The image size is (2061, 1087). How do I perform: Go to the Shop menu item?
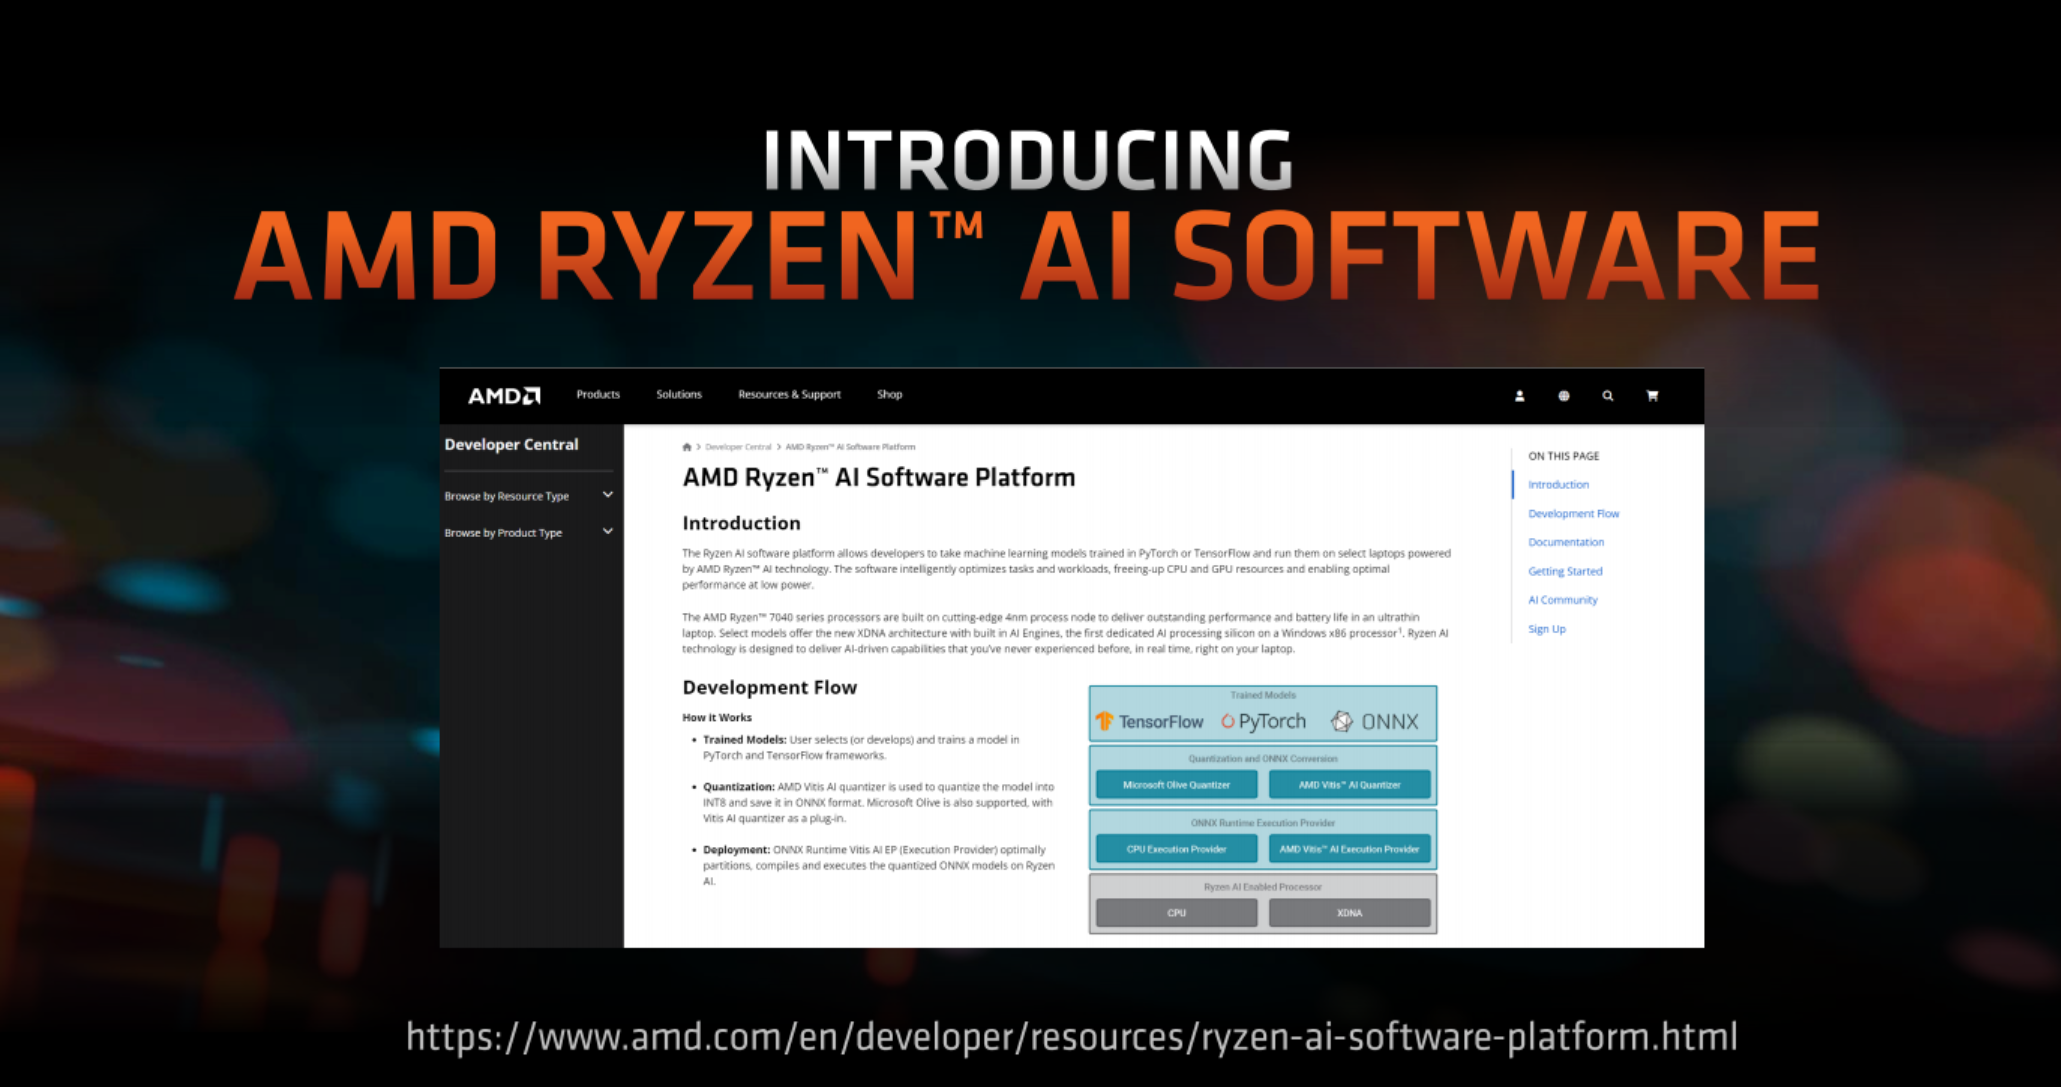point(889,394)
